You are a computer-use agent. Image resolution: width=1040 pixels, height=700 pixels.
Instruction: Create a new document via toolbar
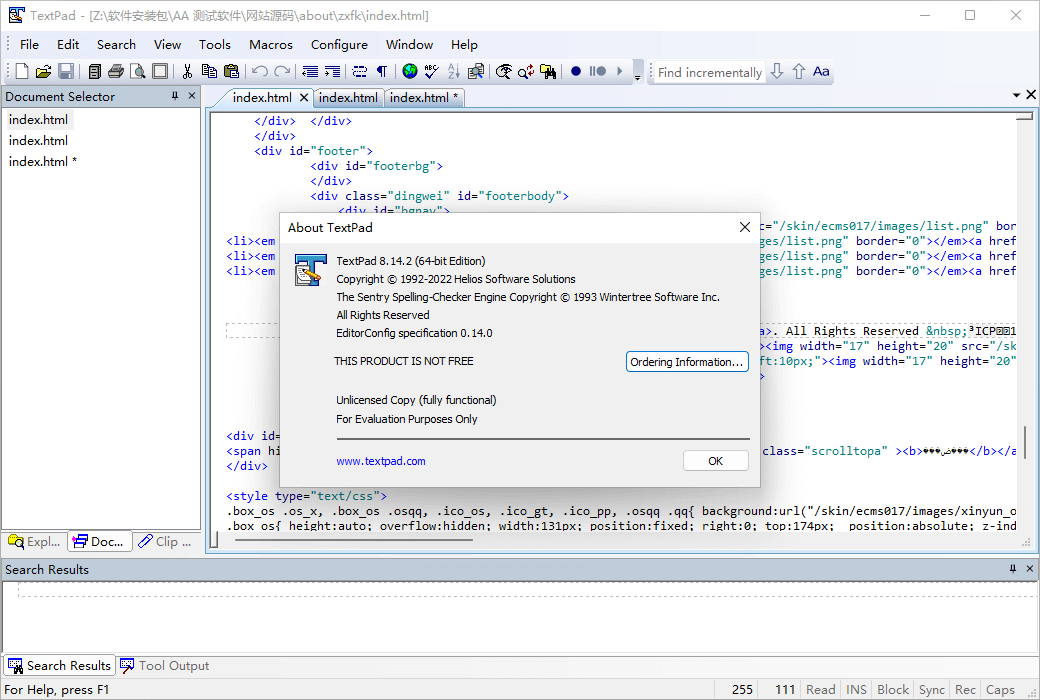22,71
